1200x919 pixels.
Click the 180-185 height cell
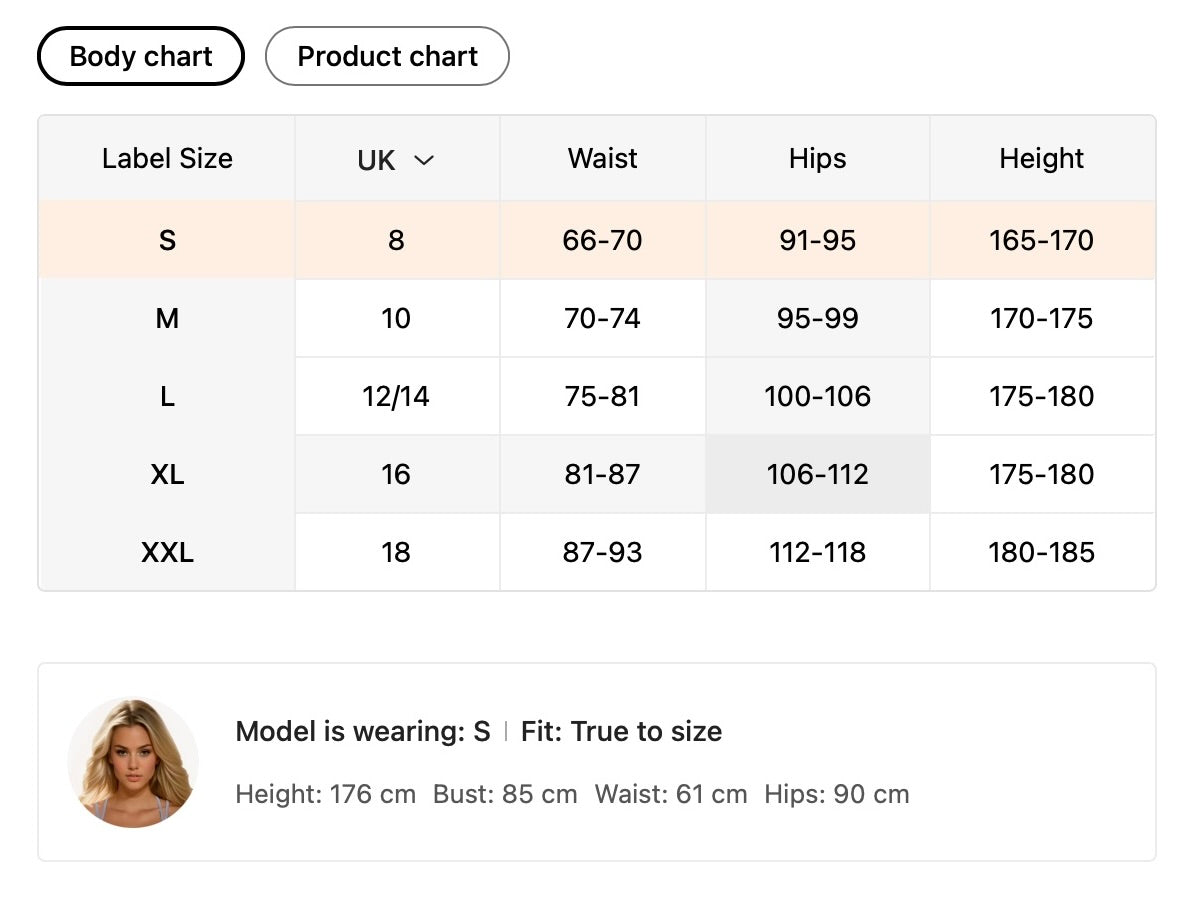(x=1042, y=552)
